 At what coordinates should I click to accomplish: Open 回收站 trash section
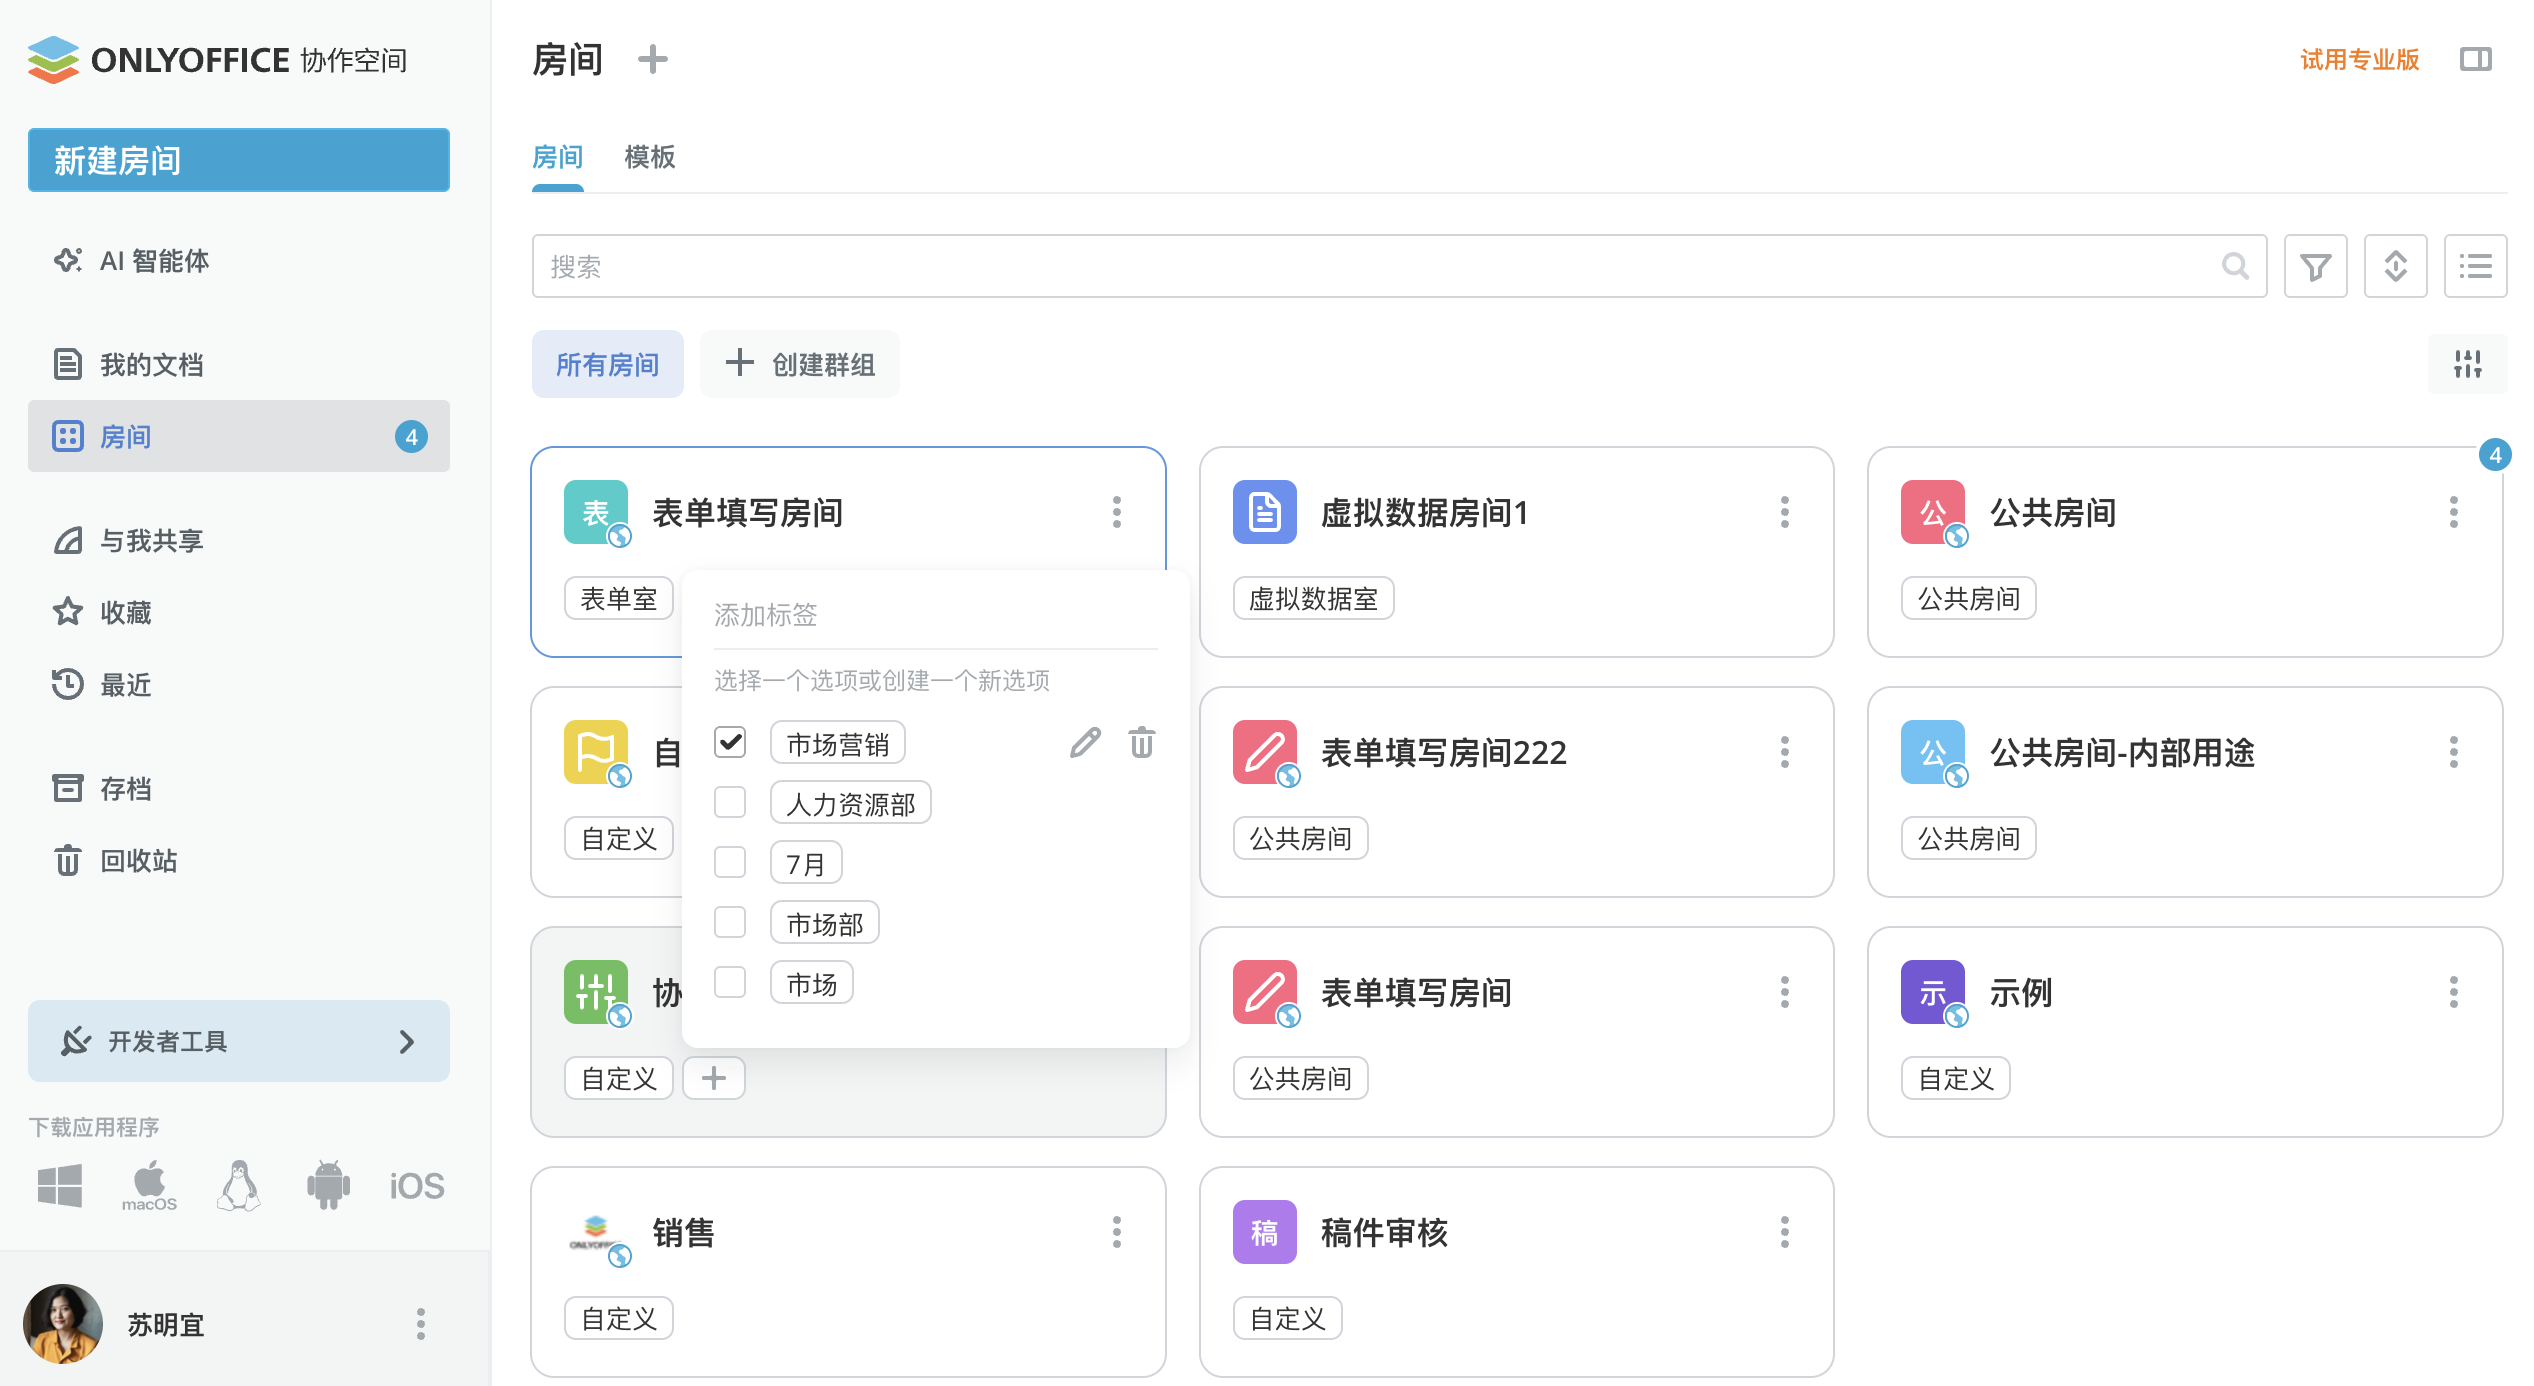tap(239, 860)
